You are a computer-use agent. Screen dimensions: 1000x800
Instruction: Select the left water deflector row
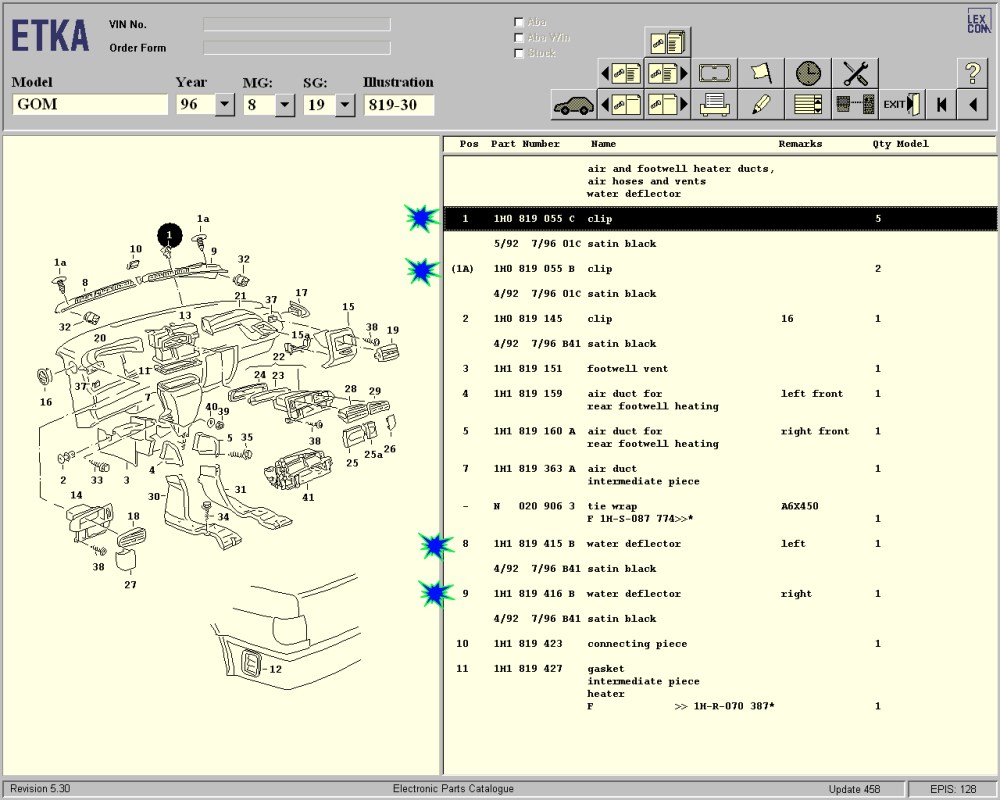720,544
